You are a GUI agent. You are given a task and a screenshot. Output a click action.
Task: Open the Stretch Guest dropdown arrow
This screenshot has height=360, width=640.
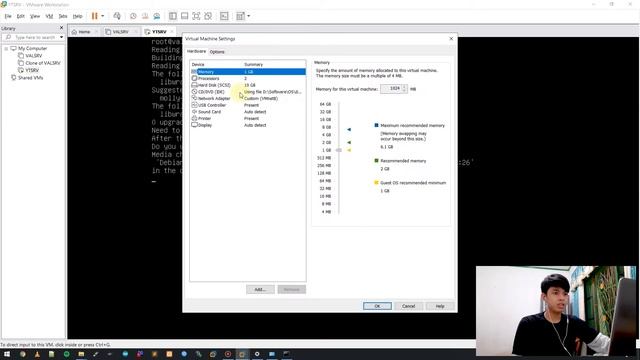point(248,16)
